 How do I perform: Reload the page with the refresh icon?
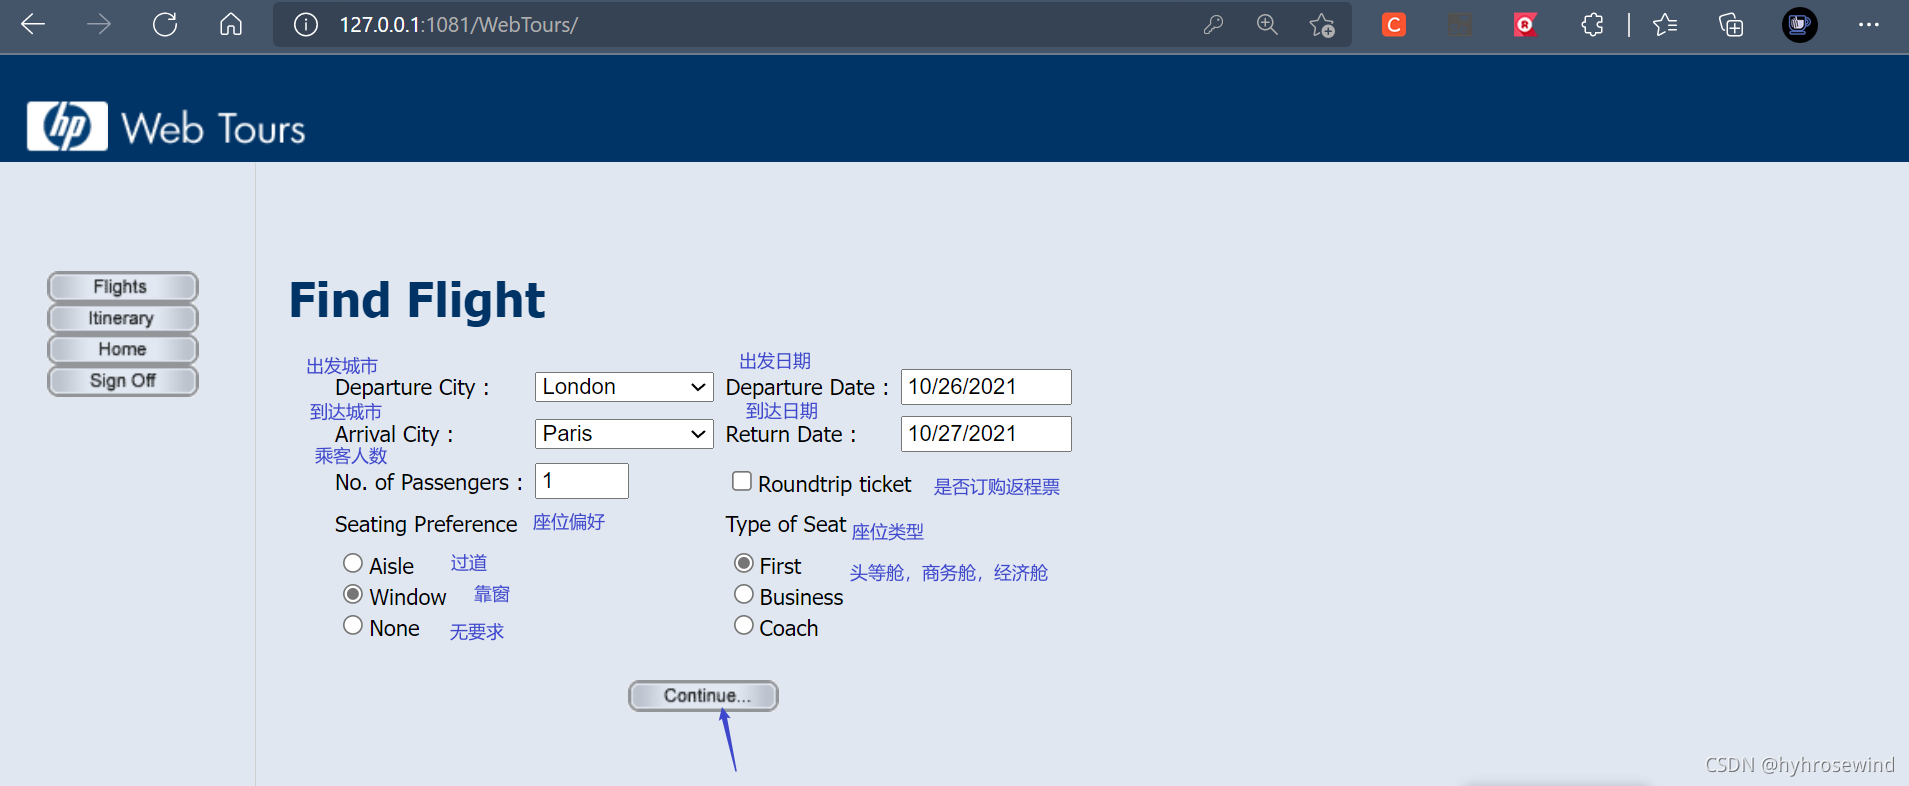[x=165, y=24]
